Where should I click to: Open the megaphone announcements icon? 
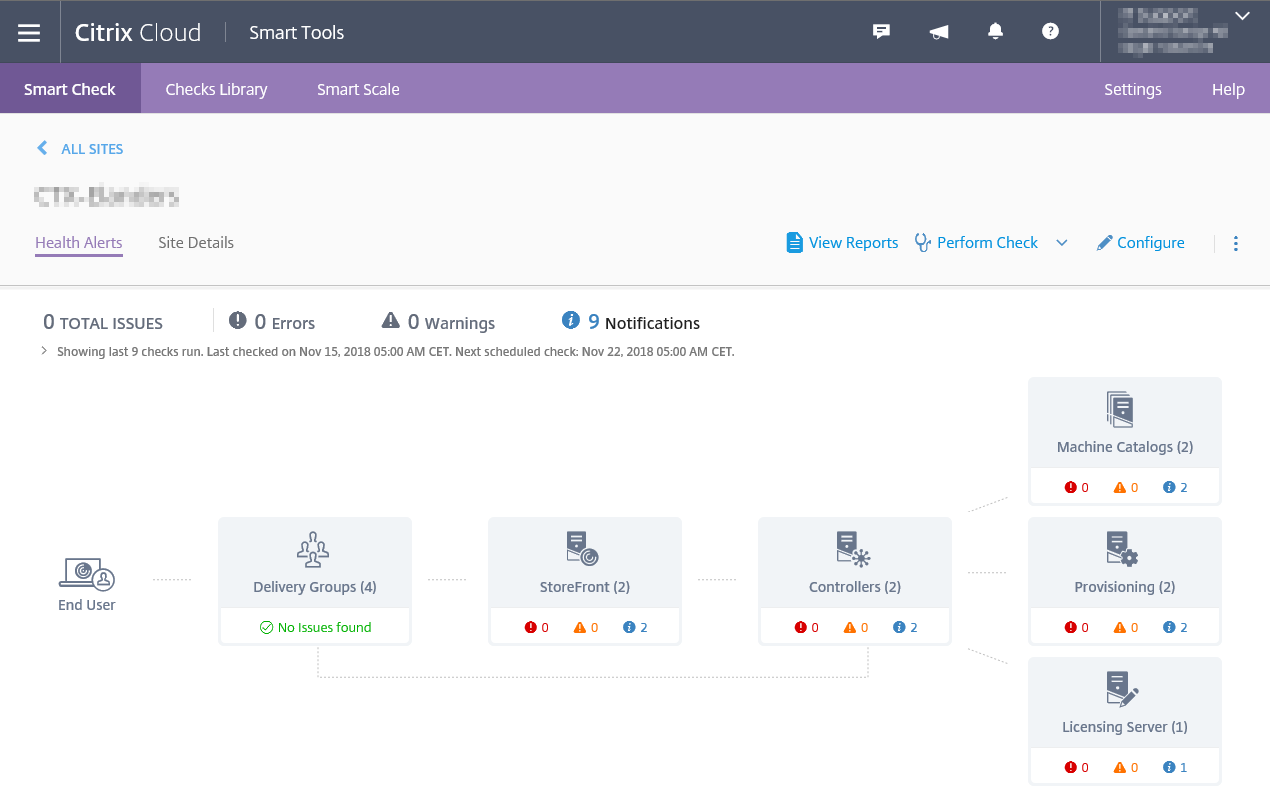click(938, 32)
